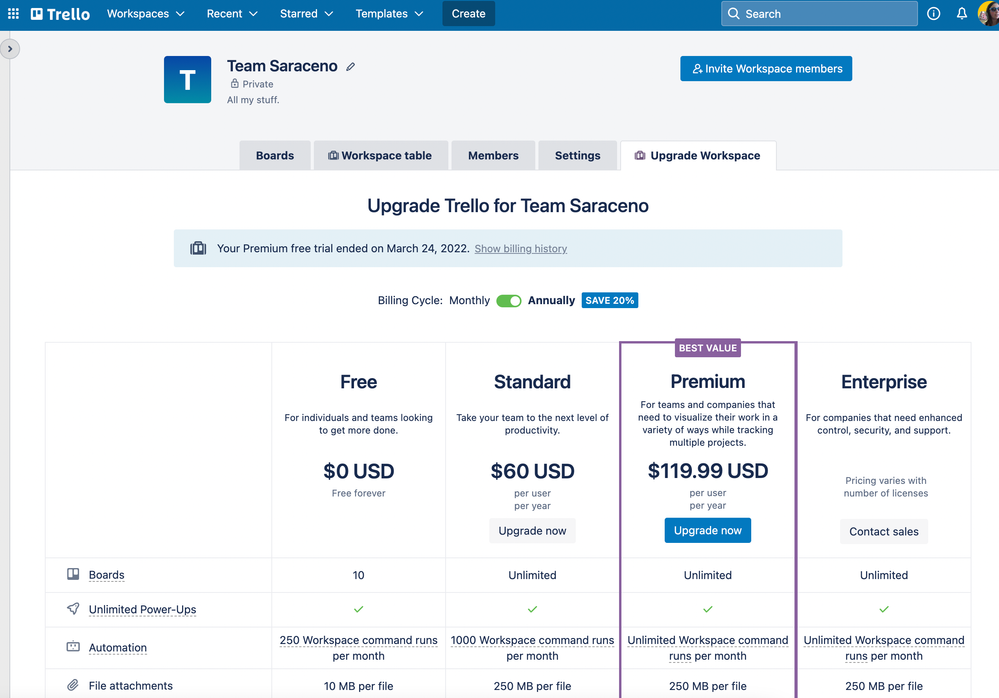The height and width of the screenshot is (698, 999).
Task: Click Contact sales under Enterprise
Action: (884, 532)
